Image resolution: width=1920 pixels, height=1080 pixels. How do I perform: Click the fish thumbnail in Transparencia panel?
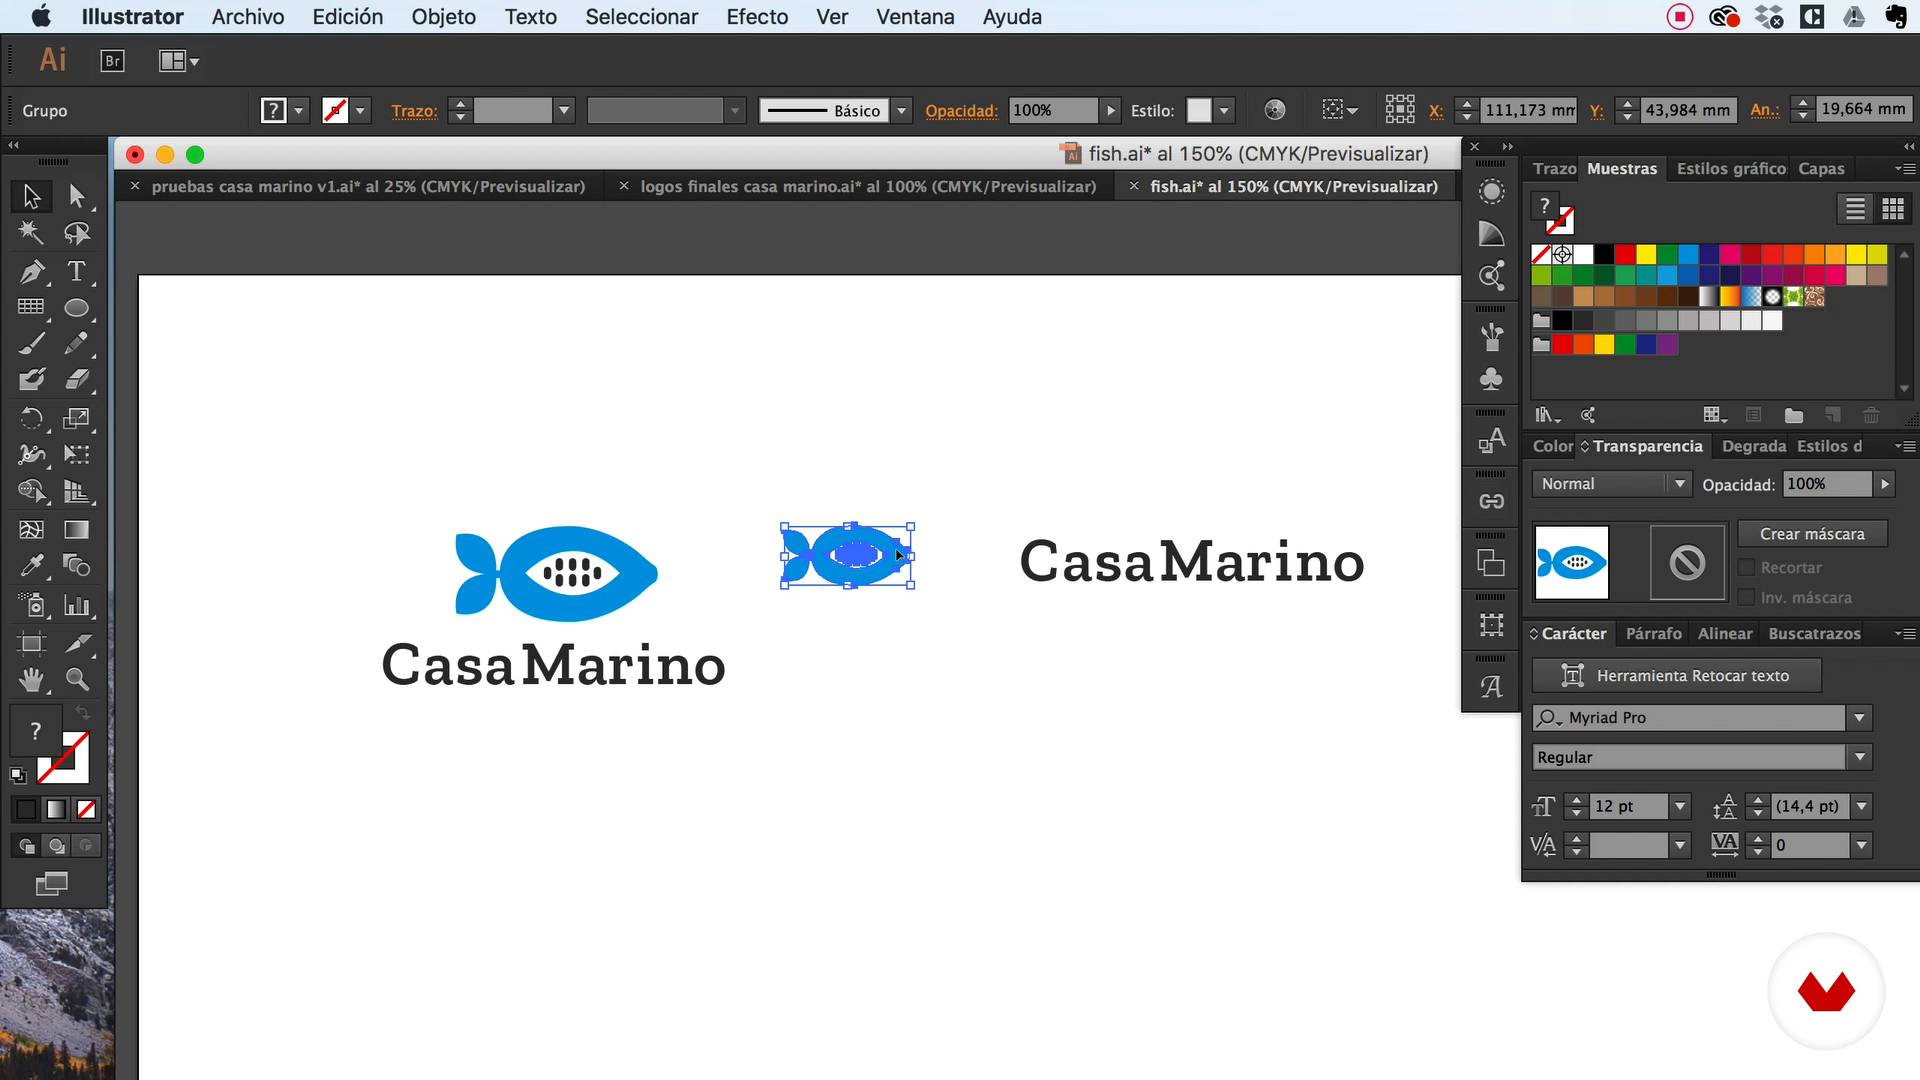[x=1571, y=563]
